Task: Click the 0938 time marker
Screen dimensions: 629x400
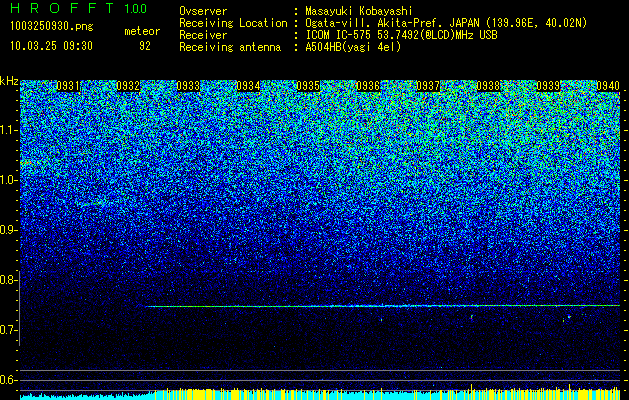Action: coord(488,86)
